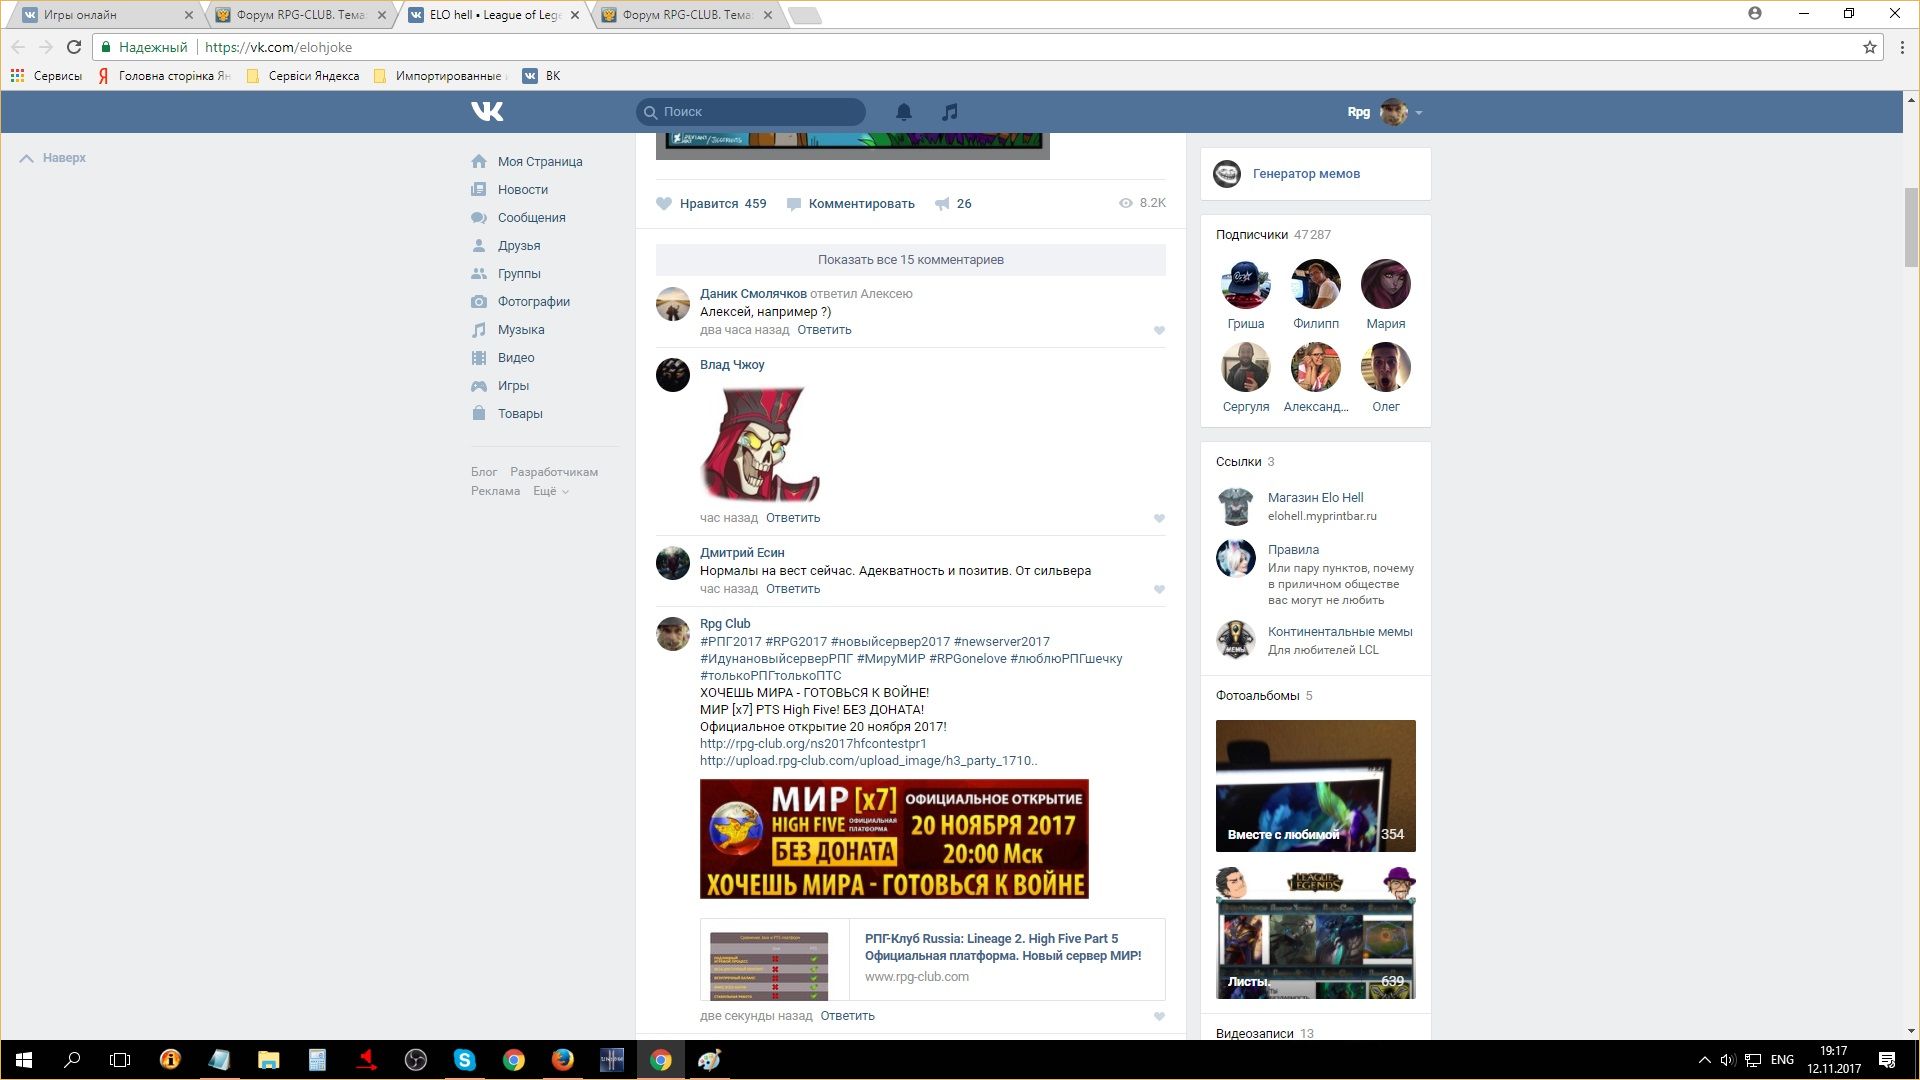Click the page's vertical scrollbar thumb
Viewport: 1920px width, 1080px height.
point(1911,226)
